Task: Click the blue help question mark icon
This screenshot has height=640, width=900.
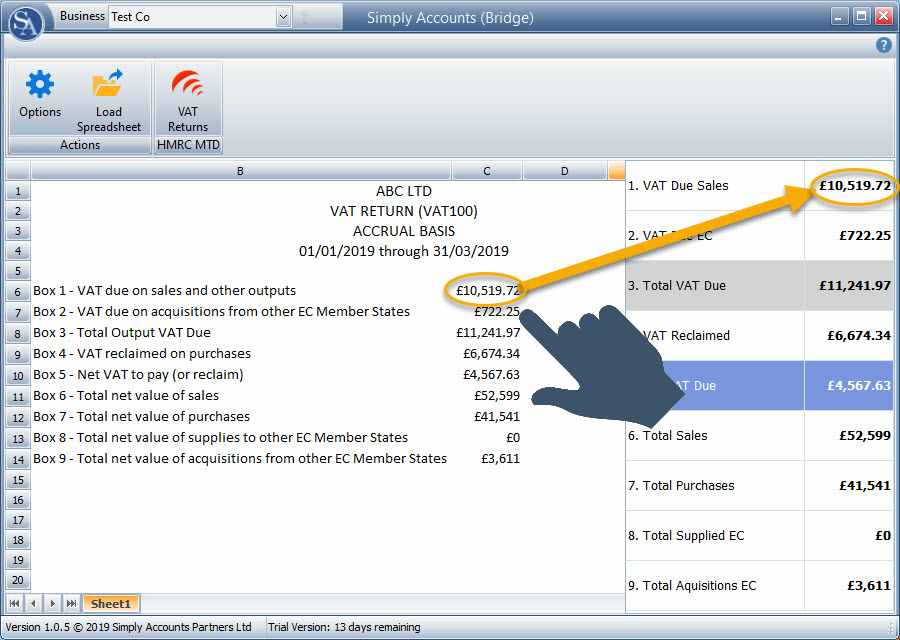Action: (883, 45)
